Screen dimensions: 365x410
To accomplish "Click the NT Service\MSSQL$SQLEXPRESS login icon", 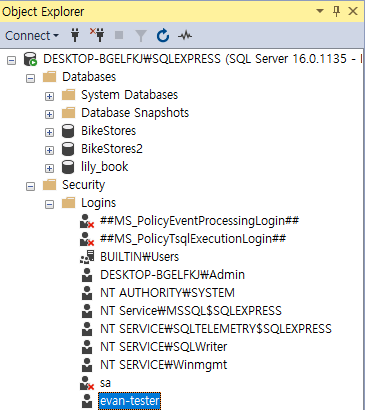I will tap(87, 311).
